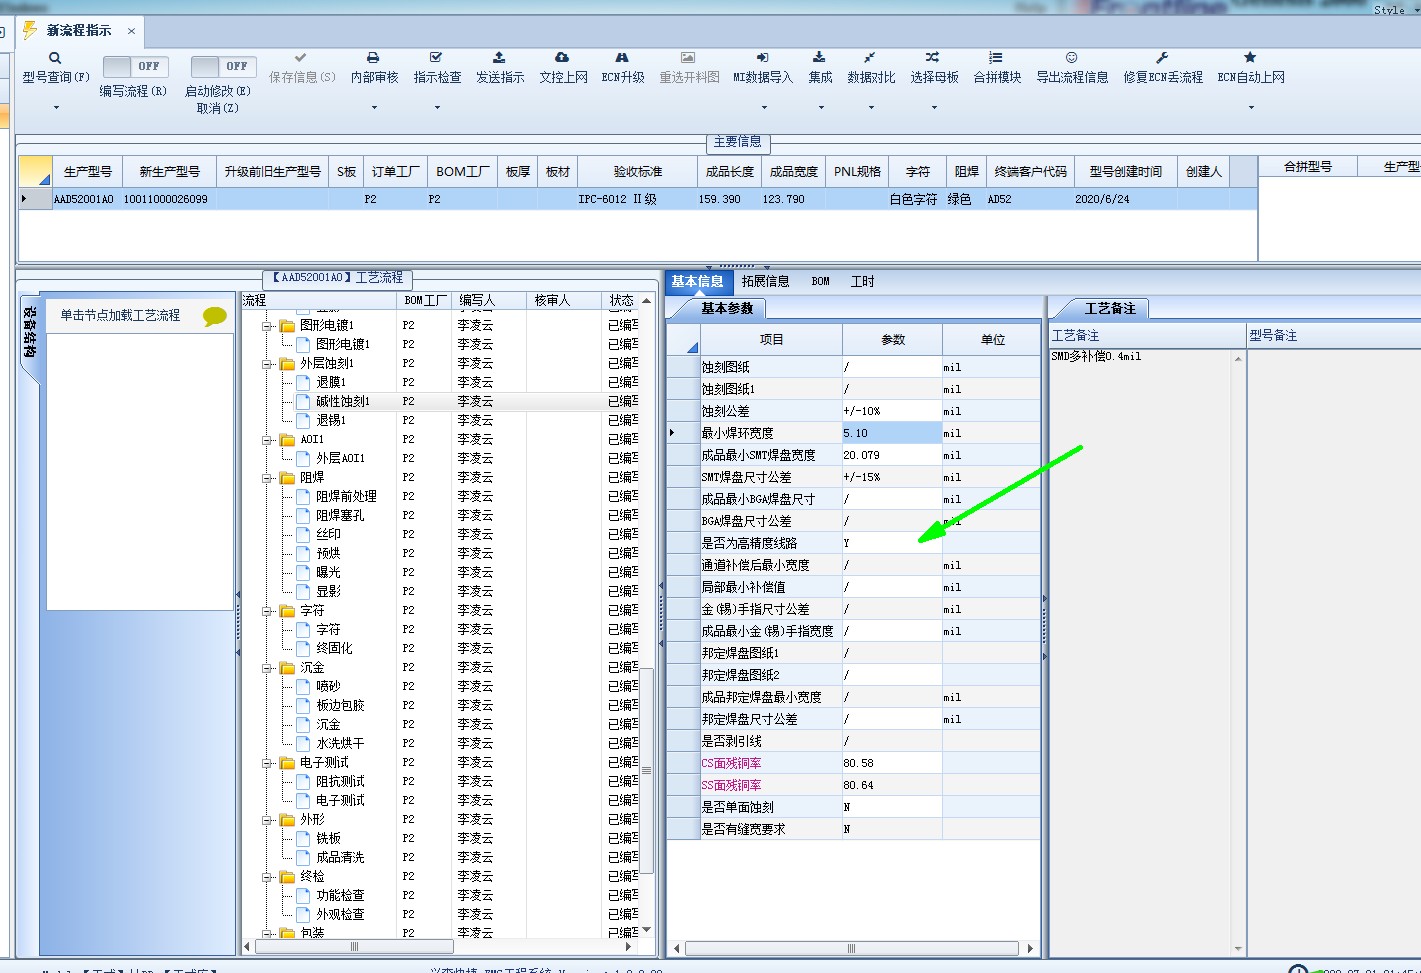This screenshot has height=973, width=1421.
Task: Open dropdown arrow under 指示检查
Action: [437, 108]
